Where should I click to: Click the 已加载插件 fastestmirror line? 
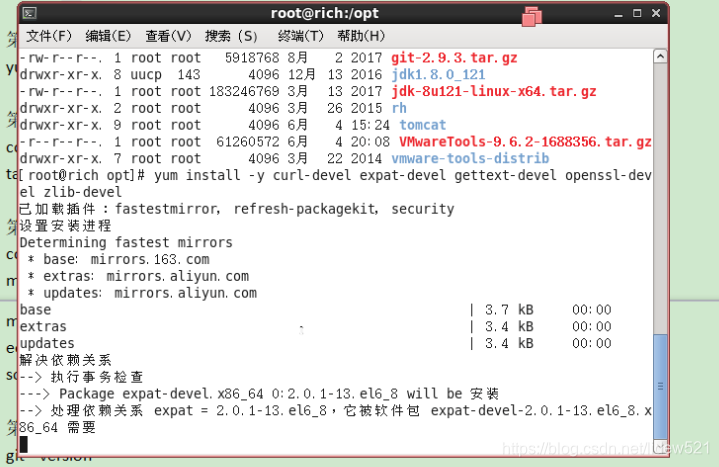tap(237, 209)
